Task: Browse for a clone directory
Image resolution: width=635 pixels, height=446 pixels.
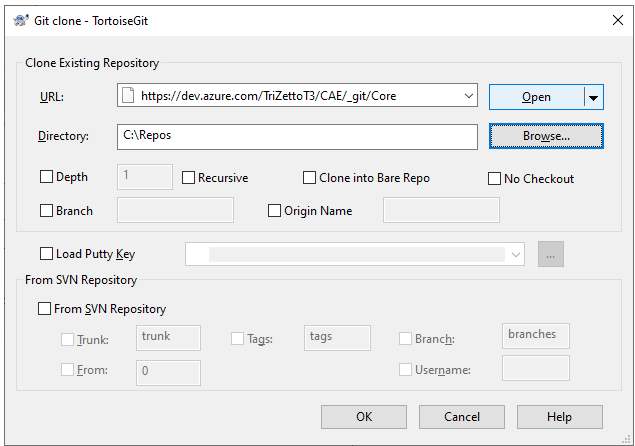Action: pos(545,135)
